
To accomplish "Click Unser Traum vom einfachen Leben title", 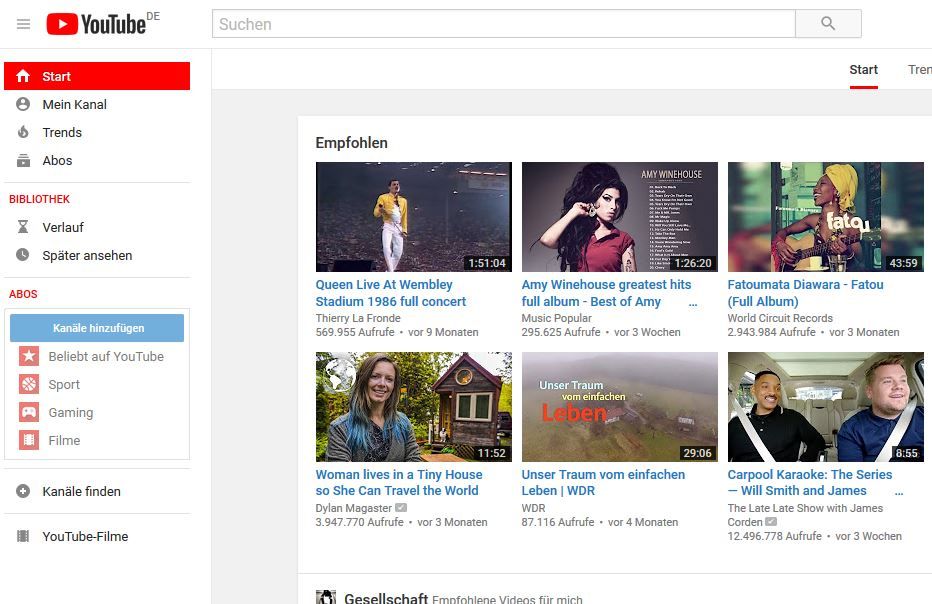I will pyautogui.click(x=603, y=483).
